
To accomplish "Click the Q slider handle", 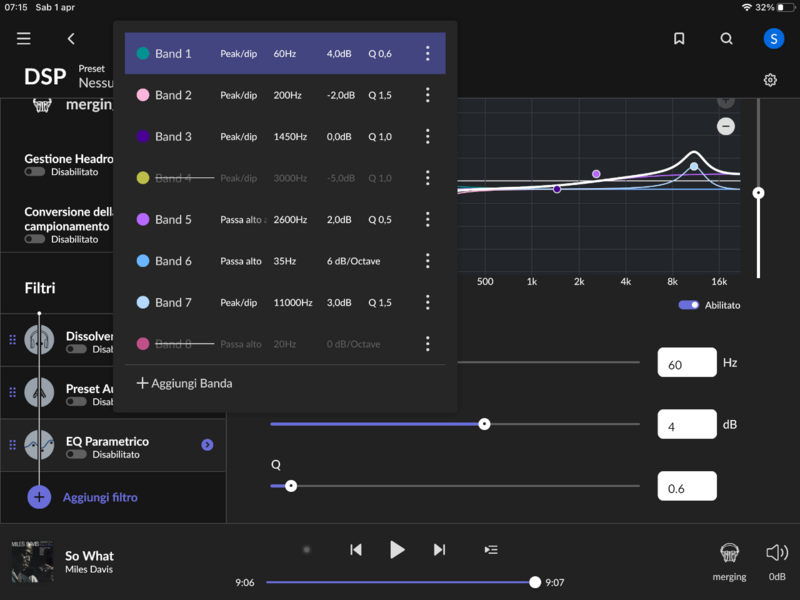I will pyautogui.click(x=291, y=486).
